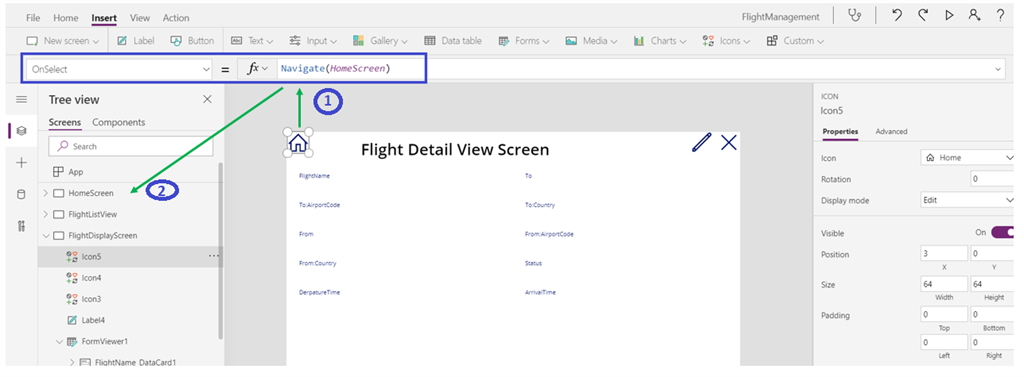
Task: Open New screen dropdown
Action: (x=63, y=41)
